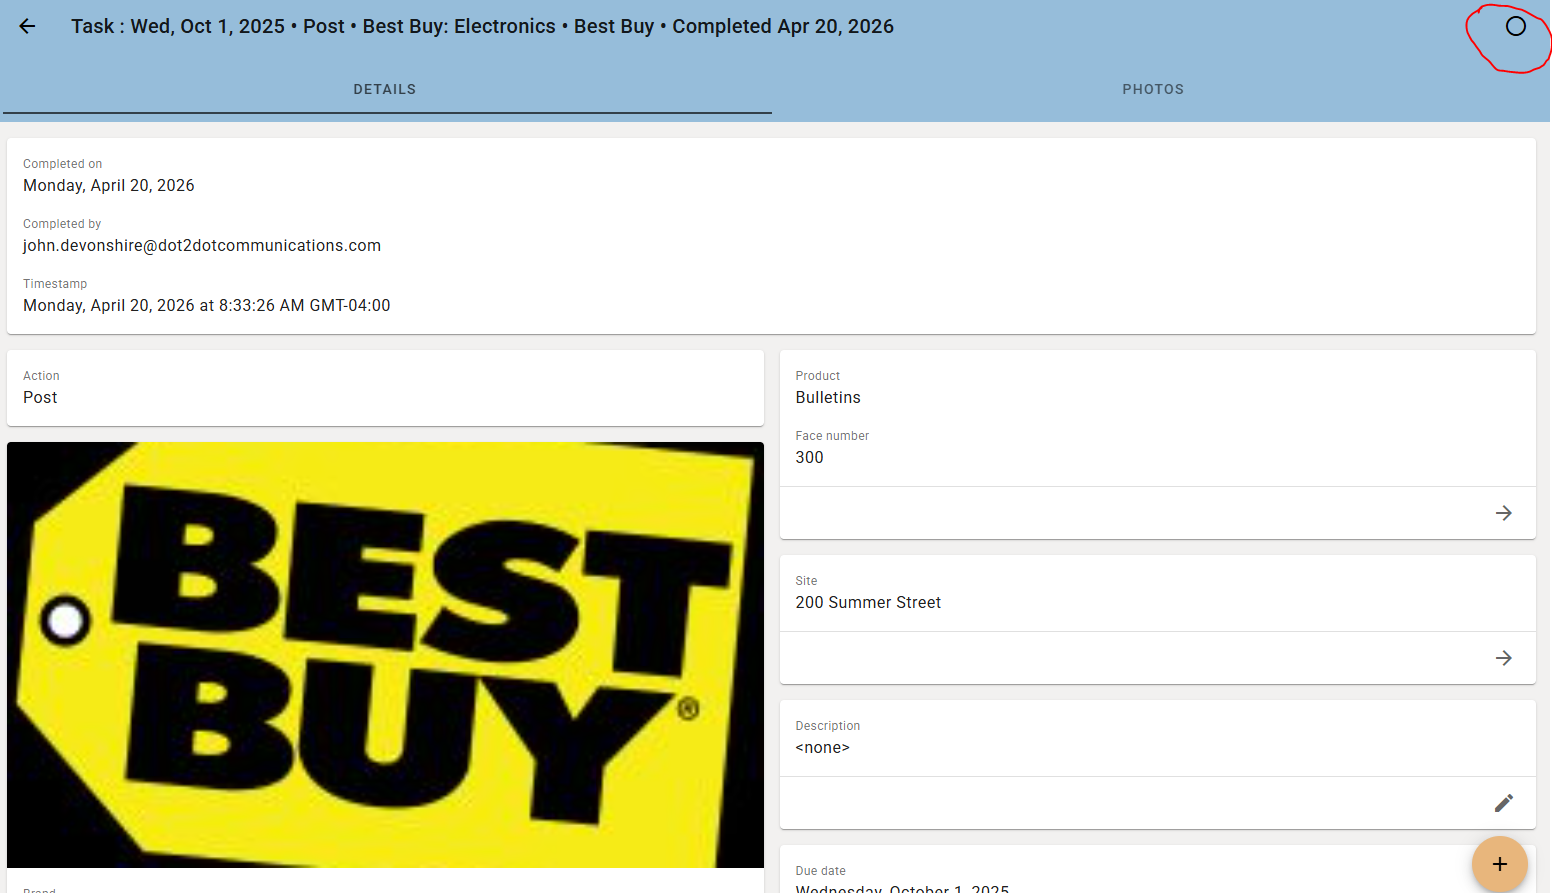Click the Task title in header
Image resolution: width=1552 pixels, height=893 pixels.
point(482,26)
